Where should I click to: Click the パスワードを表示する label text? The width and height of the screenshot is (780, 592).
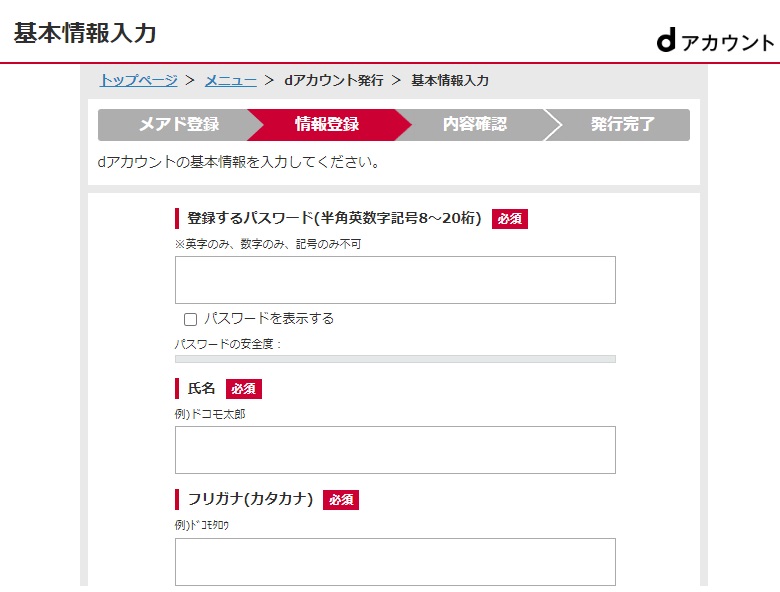pos(269,318)
